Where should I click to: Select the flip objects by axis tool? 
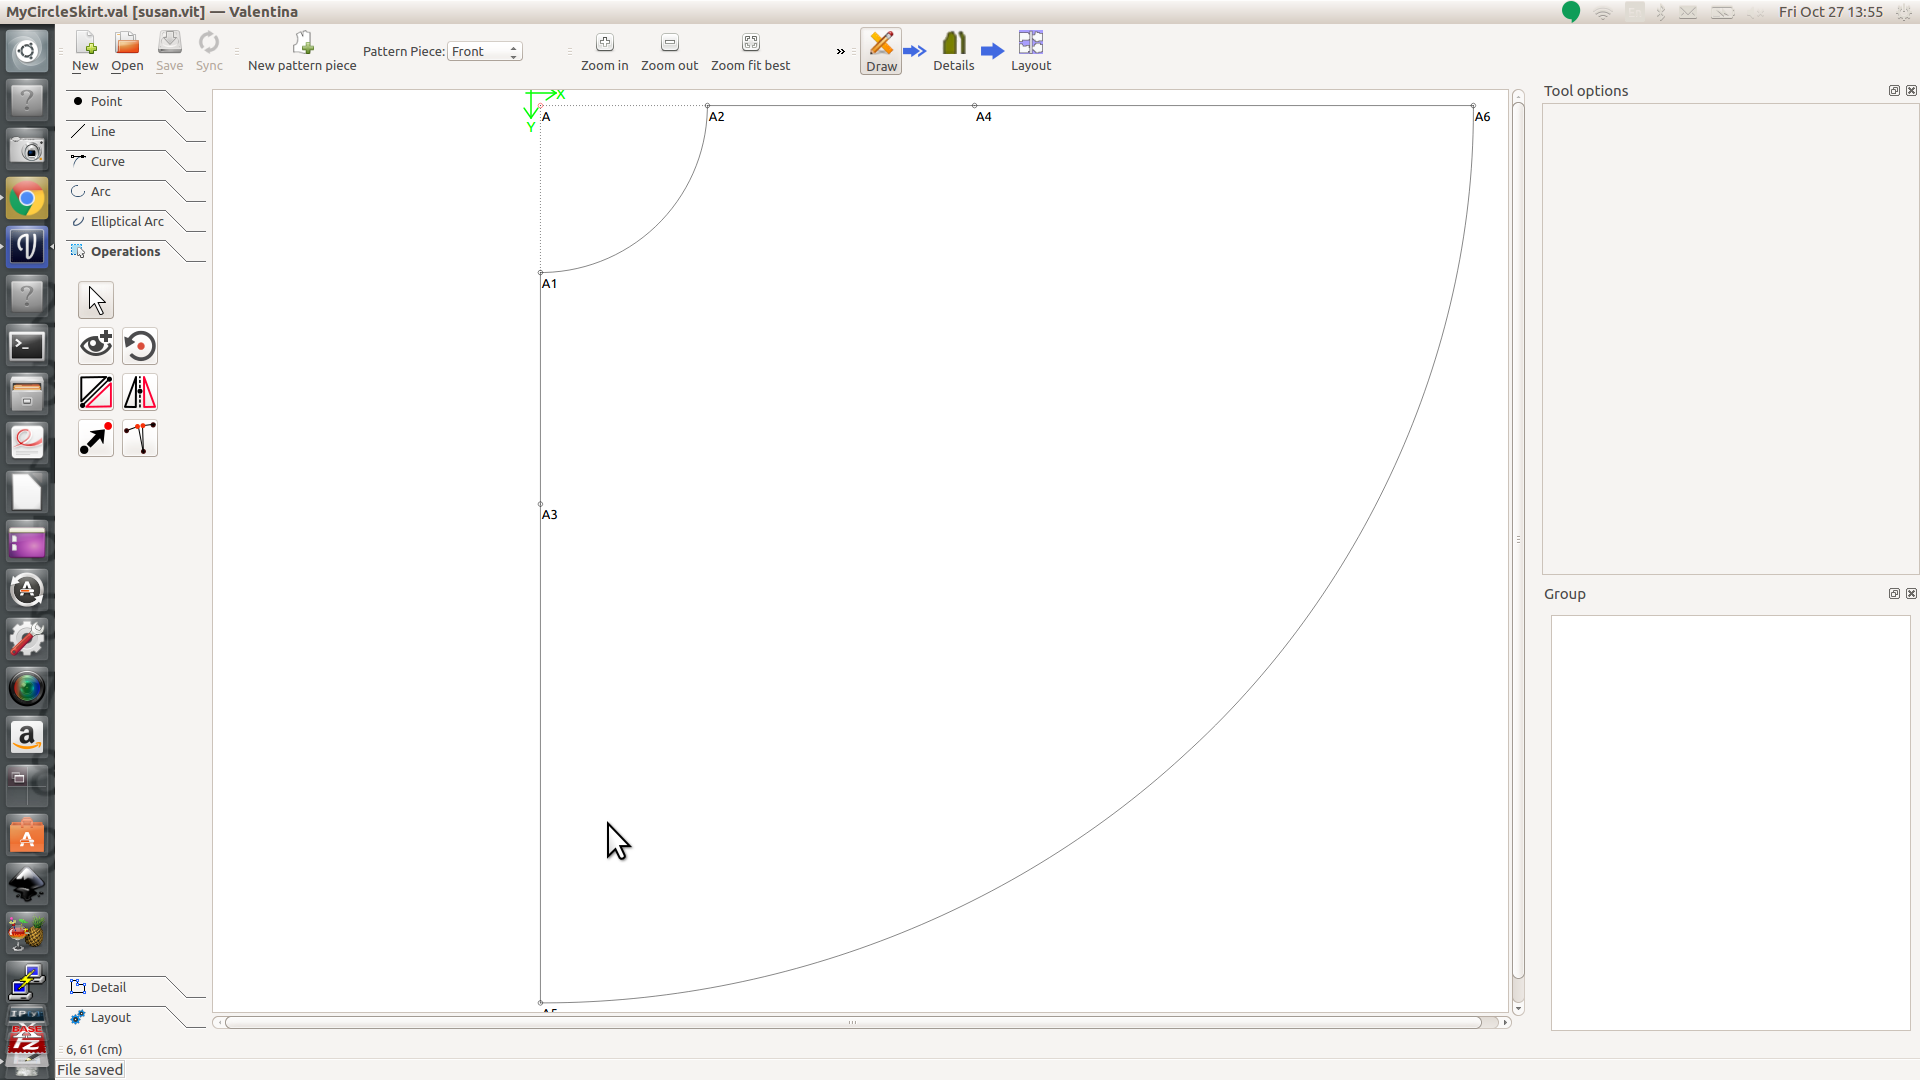140,392
